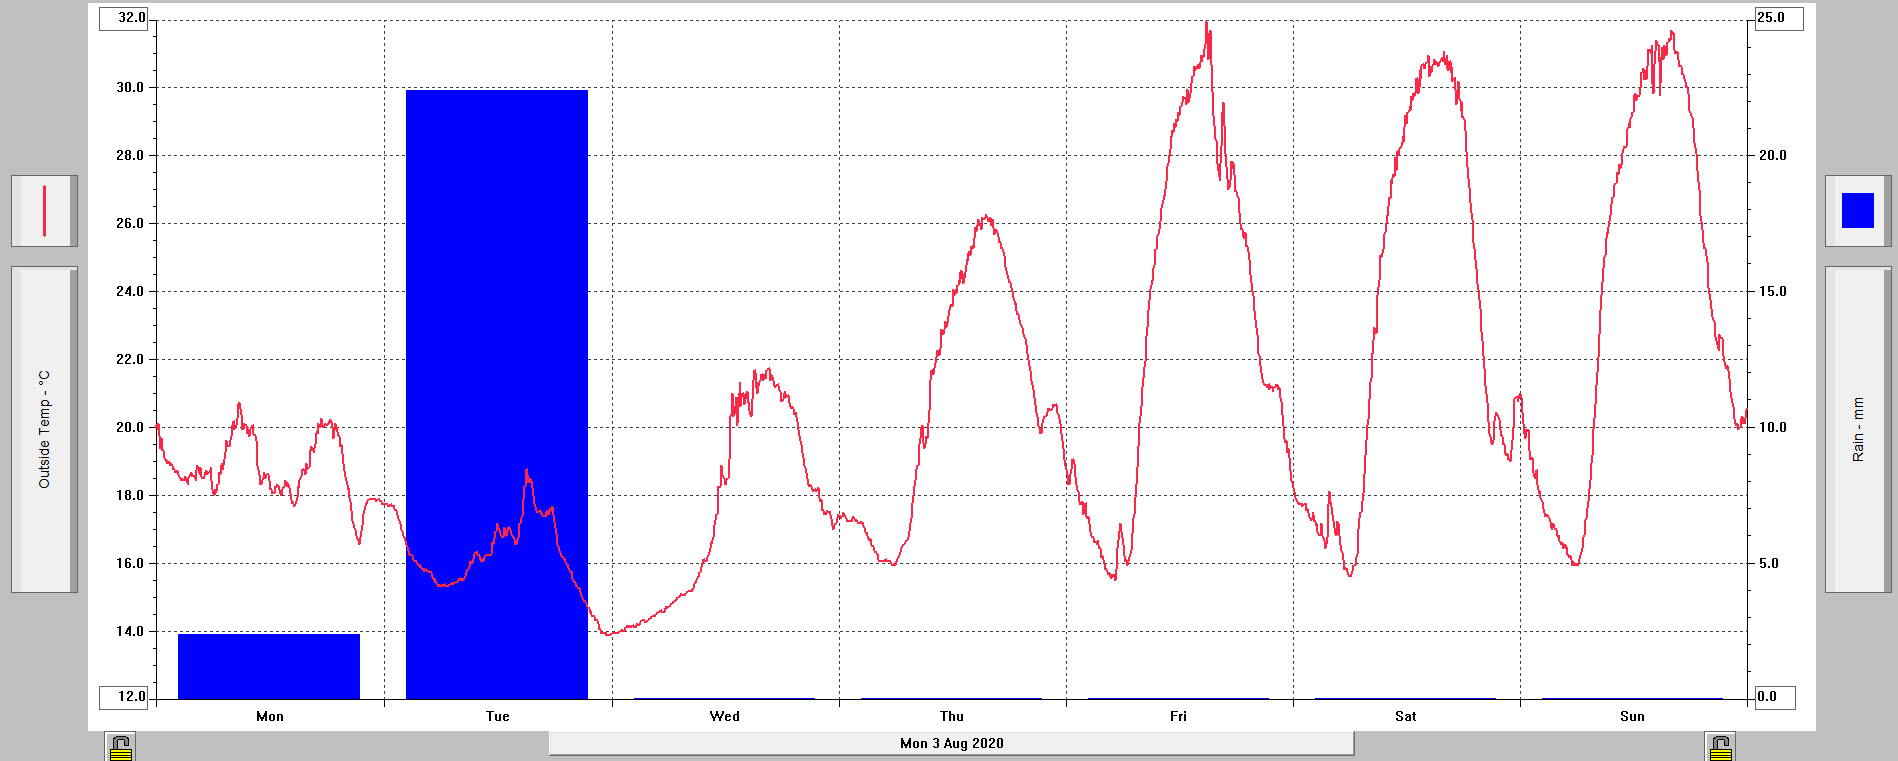1898x761 pixels.
Task: Select the 0.0 rain axis minimum box
Action: tap(1775, 696)
